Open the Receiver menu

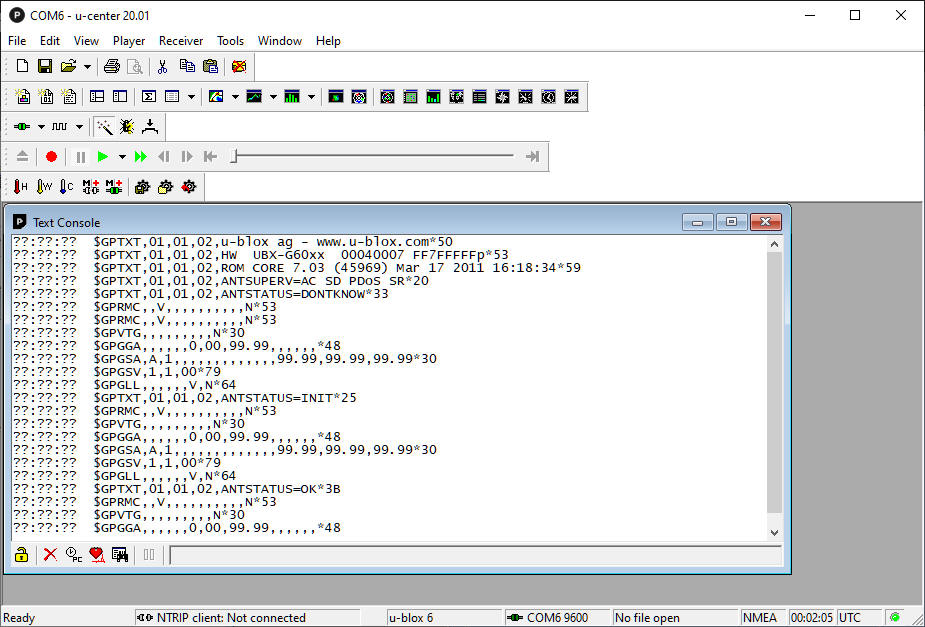tap(181, 41)
